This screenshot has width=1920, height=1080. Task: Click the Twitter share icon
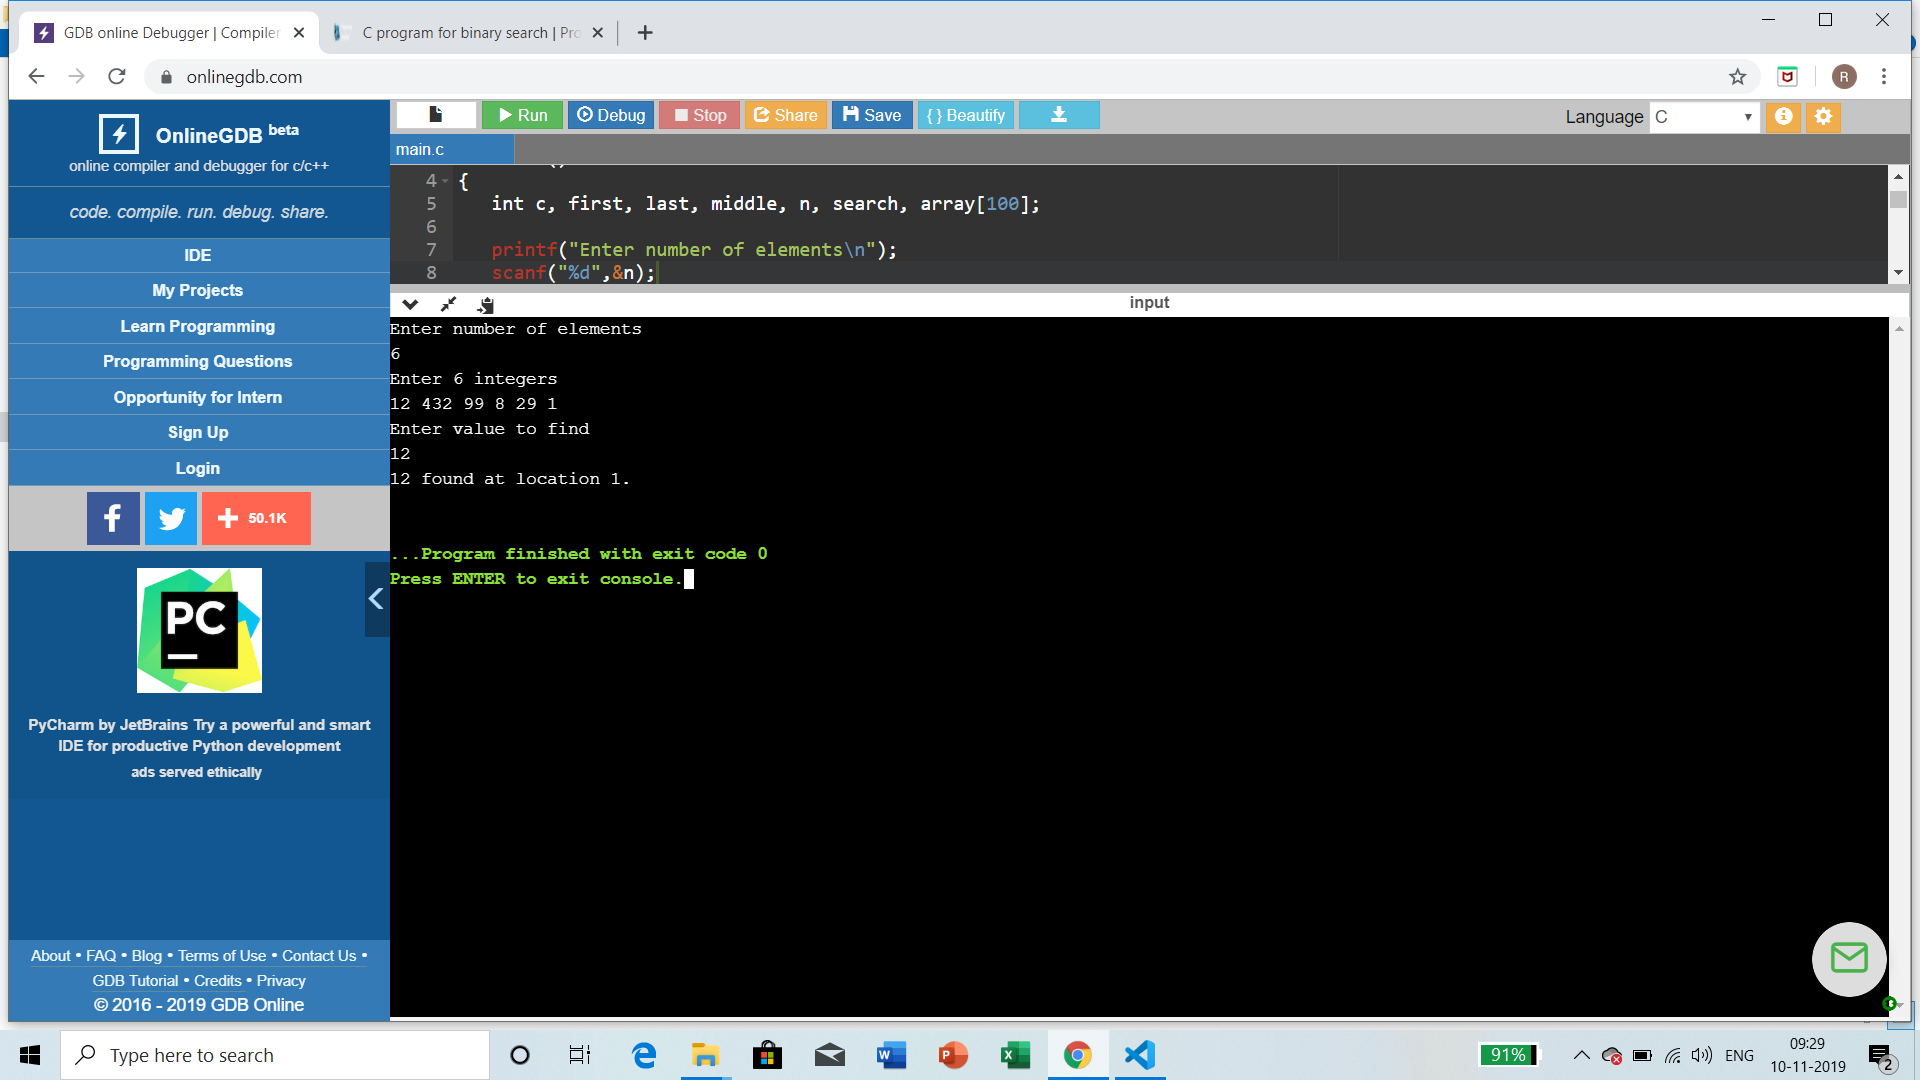point(171,518)
